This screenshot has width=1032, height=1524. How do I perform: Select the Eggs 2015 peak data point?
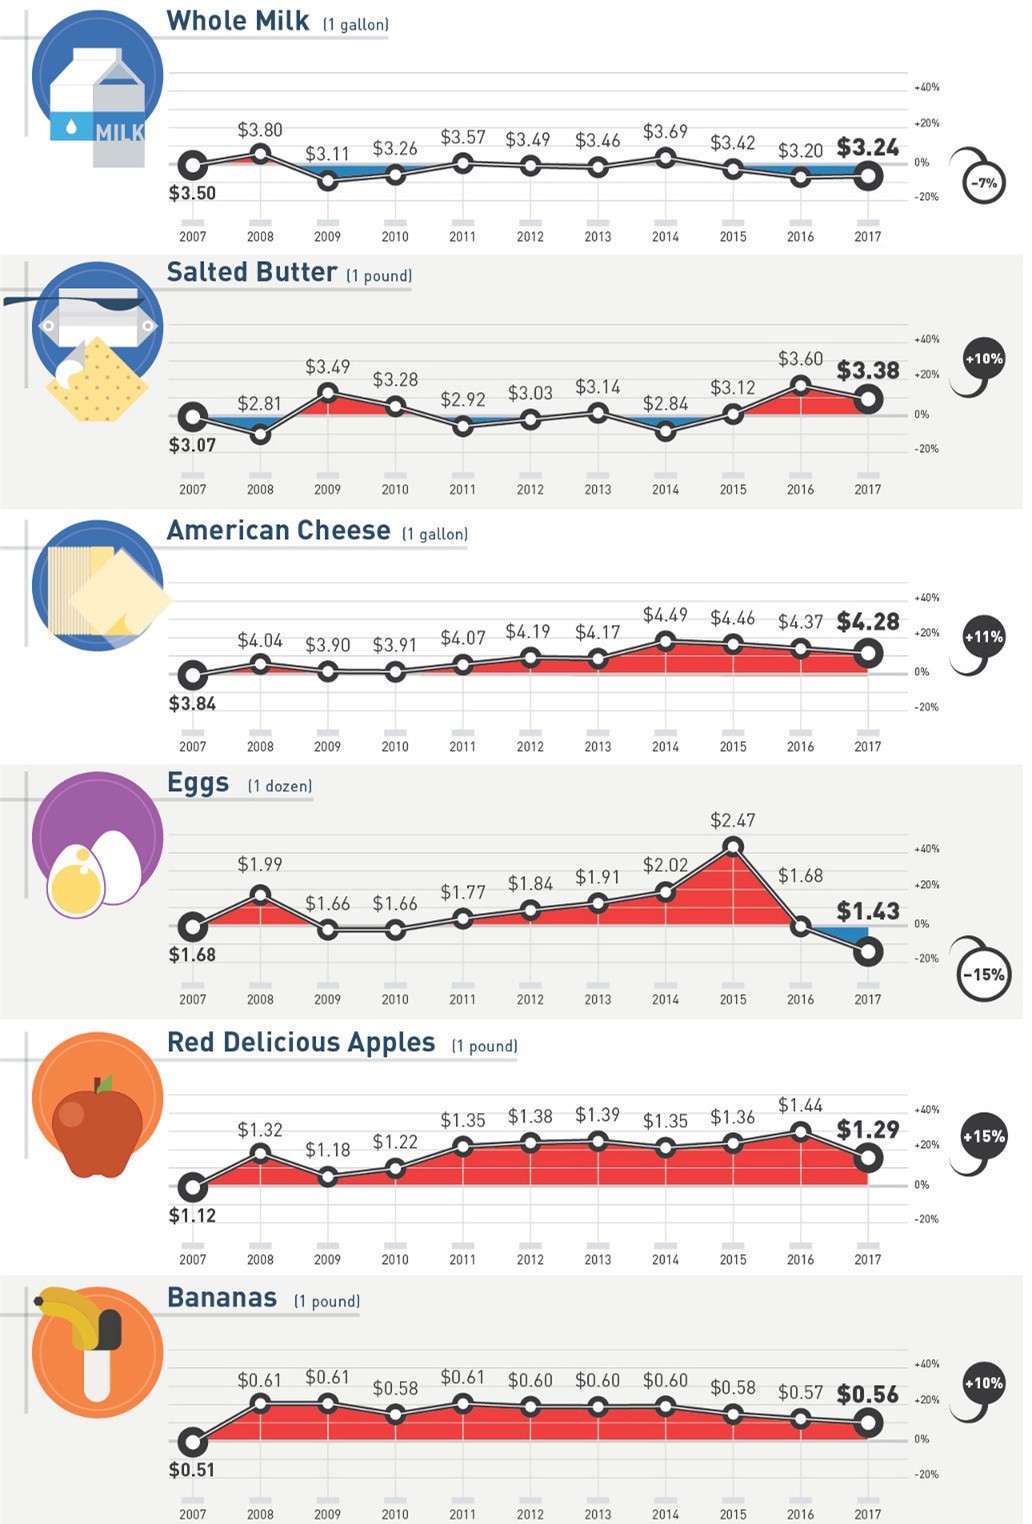[733, 847]
